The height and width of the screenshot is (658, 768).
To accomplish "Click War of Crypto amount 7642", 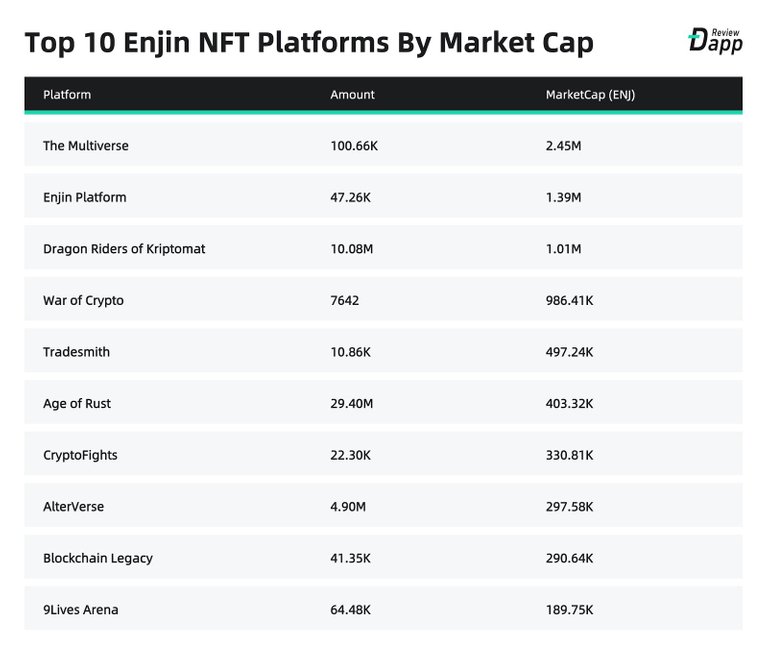I will [x=346, y=300].
